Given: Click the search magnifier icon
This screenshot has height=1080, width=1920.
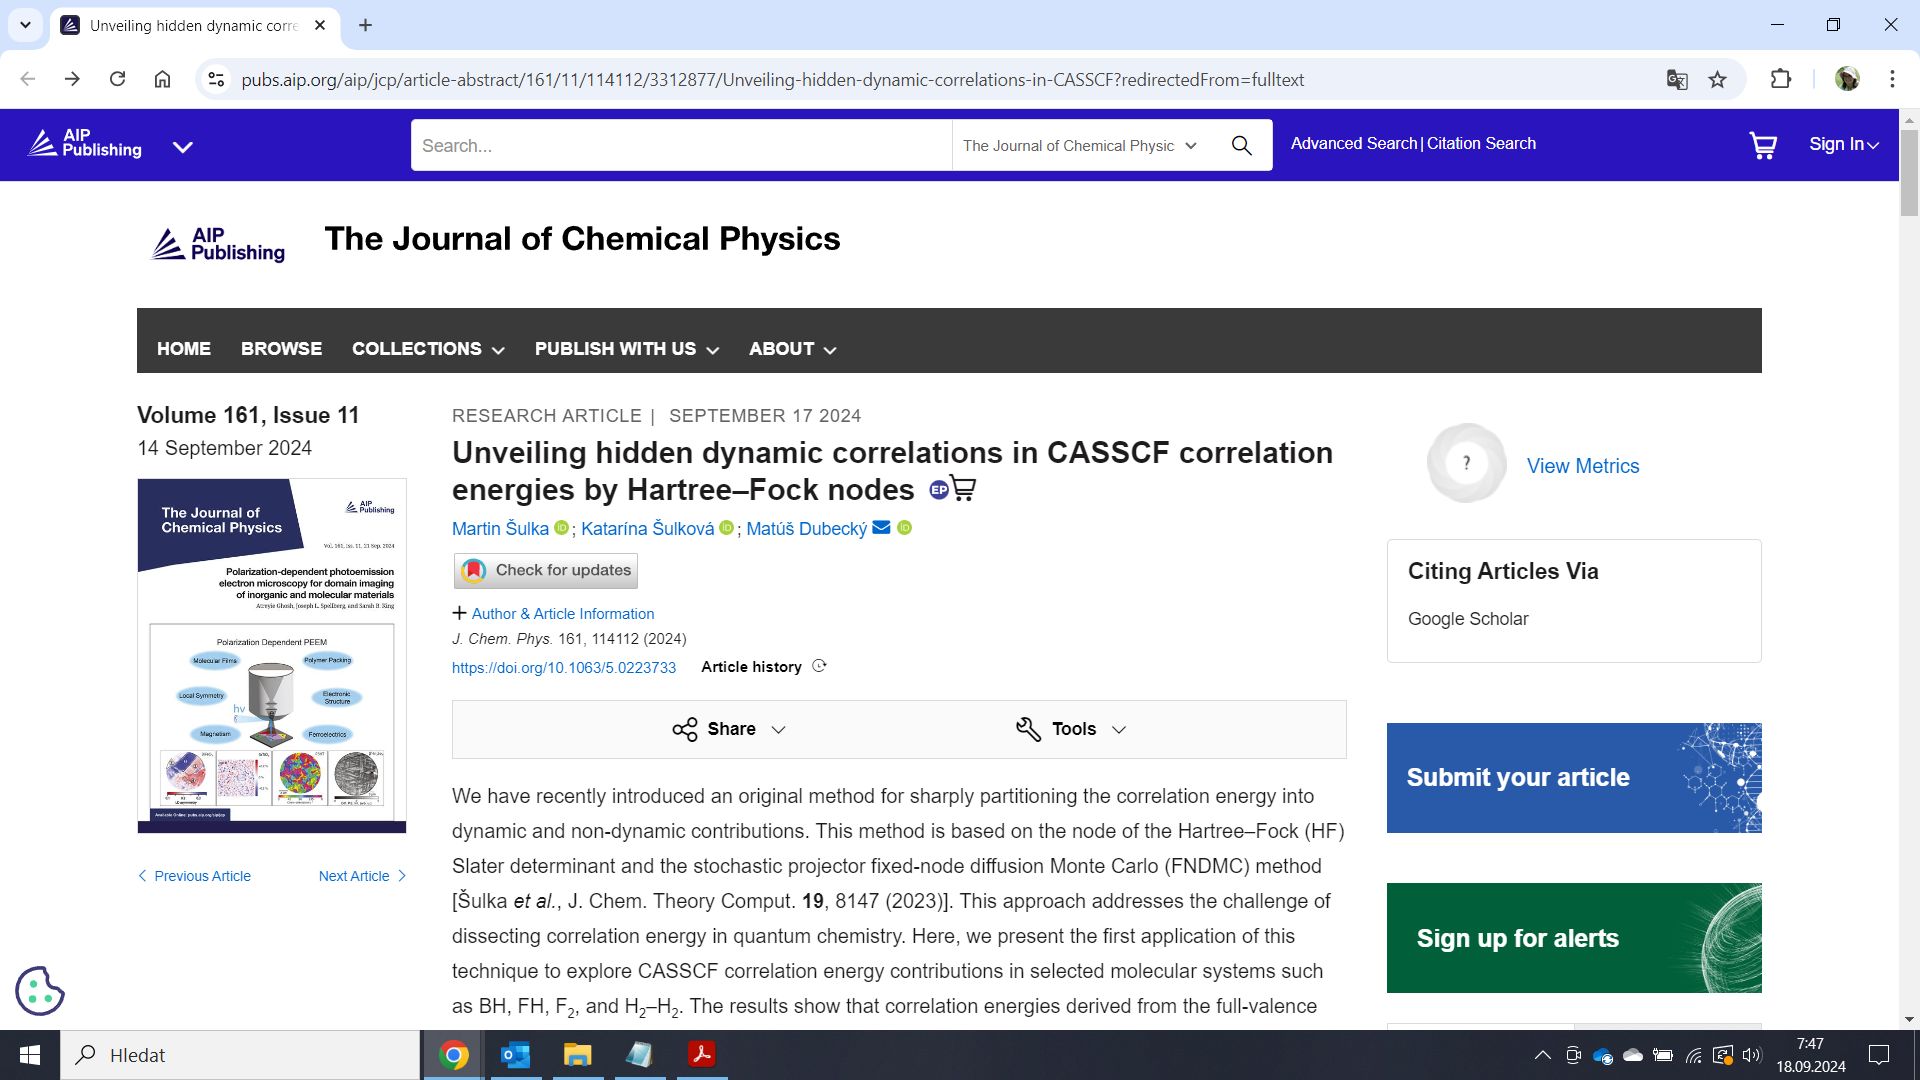Looking at the screenshot, I should click(1241, 146).
